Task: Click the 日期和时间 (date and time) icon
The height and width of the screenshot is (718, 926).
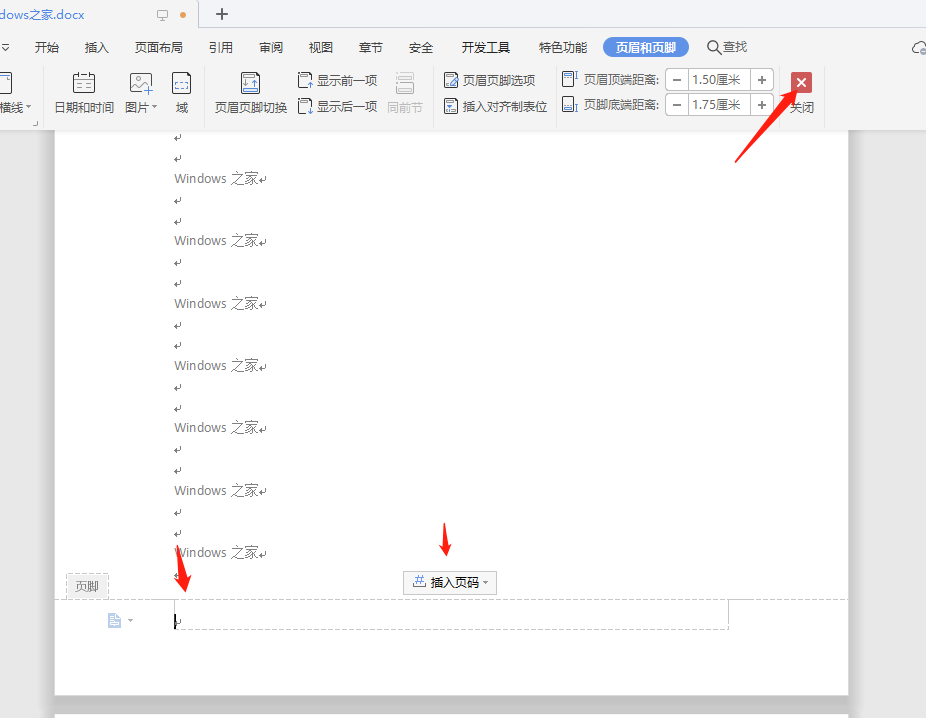Action: point(84,84)
